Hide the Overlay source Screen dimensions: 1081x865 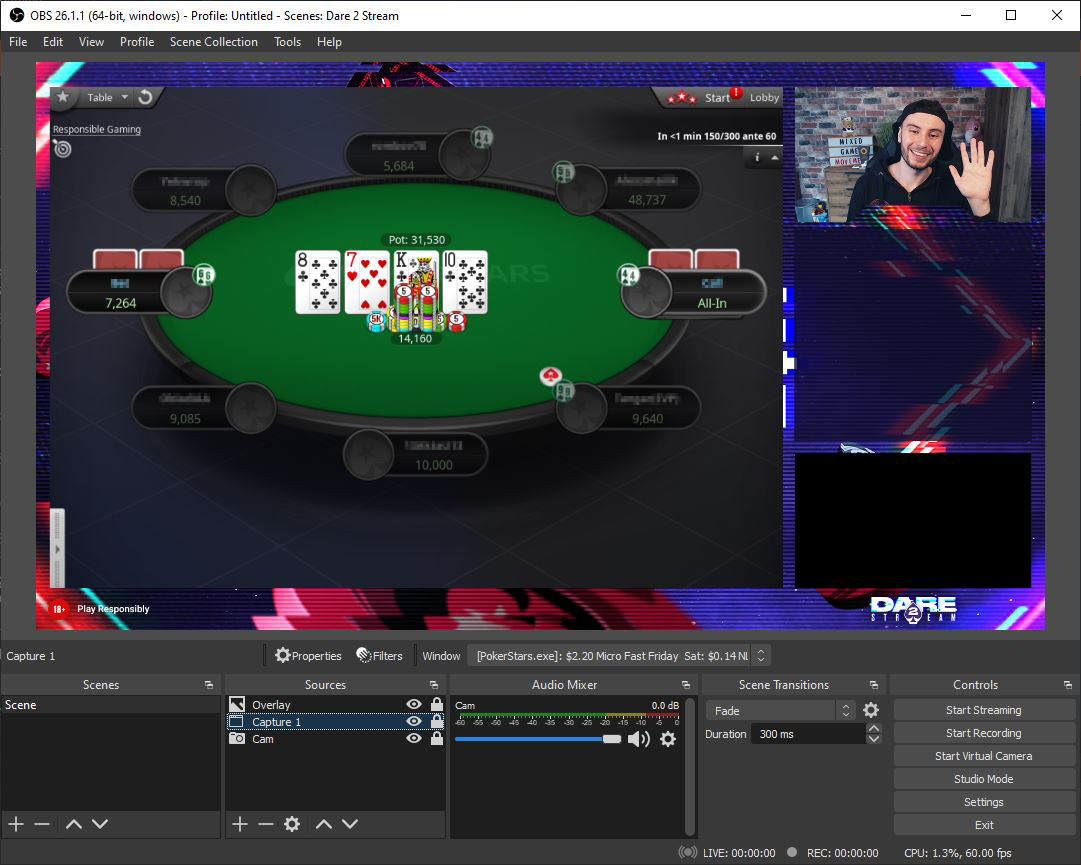tap(413, 704)
